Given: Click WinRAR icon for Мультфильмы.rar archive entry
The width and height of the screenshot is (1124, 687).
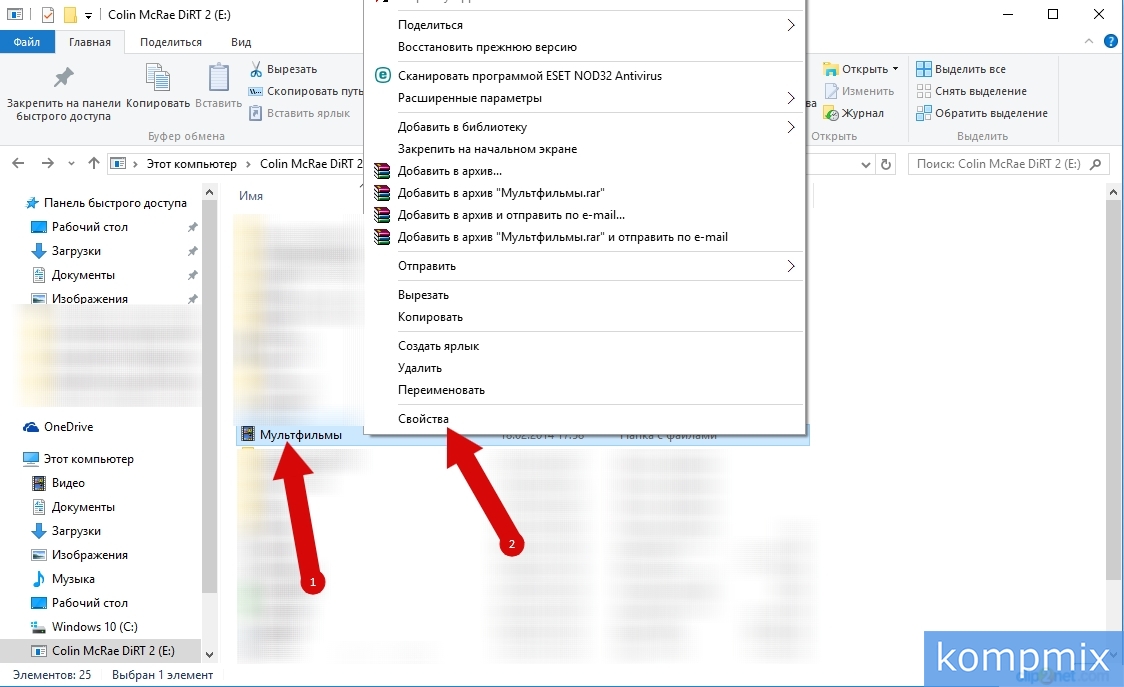Looking at the screenshot, I should point(382,193).
